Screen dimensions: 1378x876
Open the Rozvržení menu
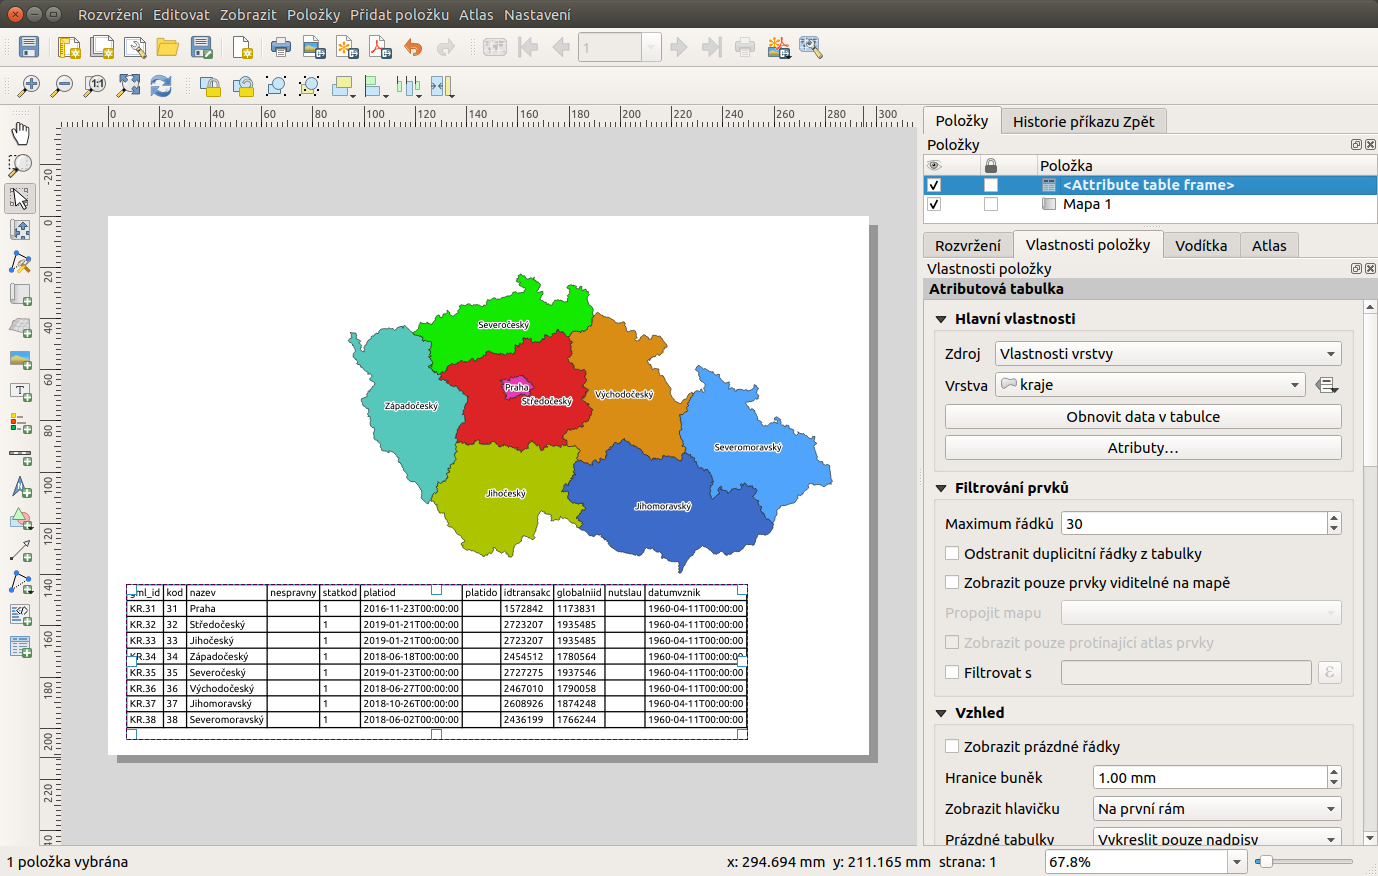[x=110, y=15]
